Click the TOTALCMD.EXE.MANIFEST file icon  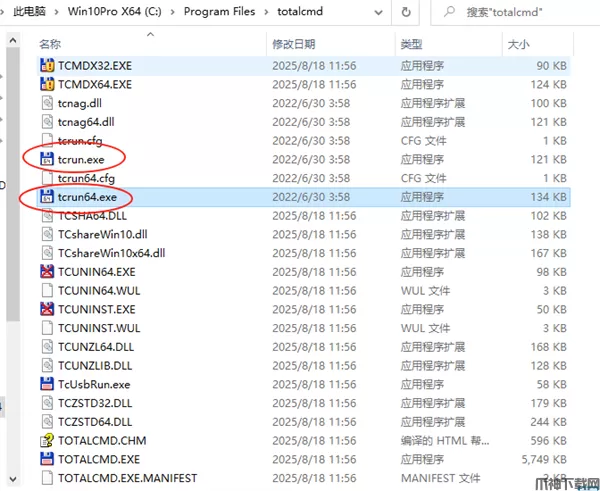[x=47, y=478]
